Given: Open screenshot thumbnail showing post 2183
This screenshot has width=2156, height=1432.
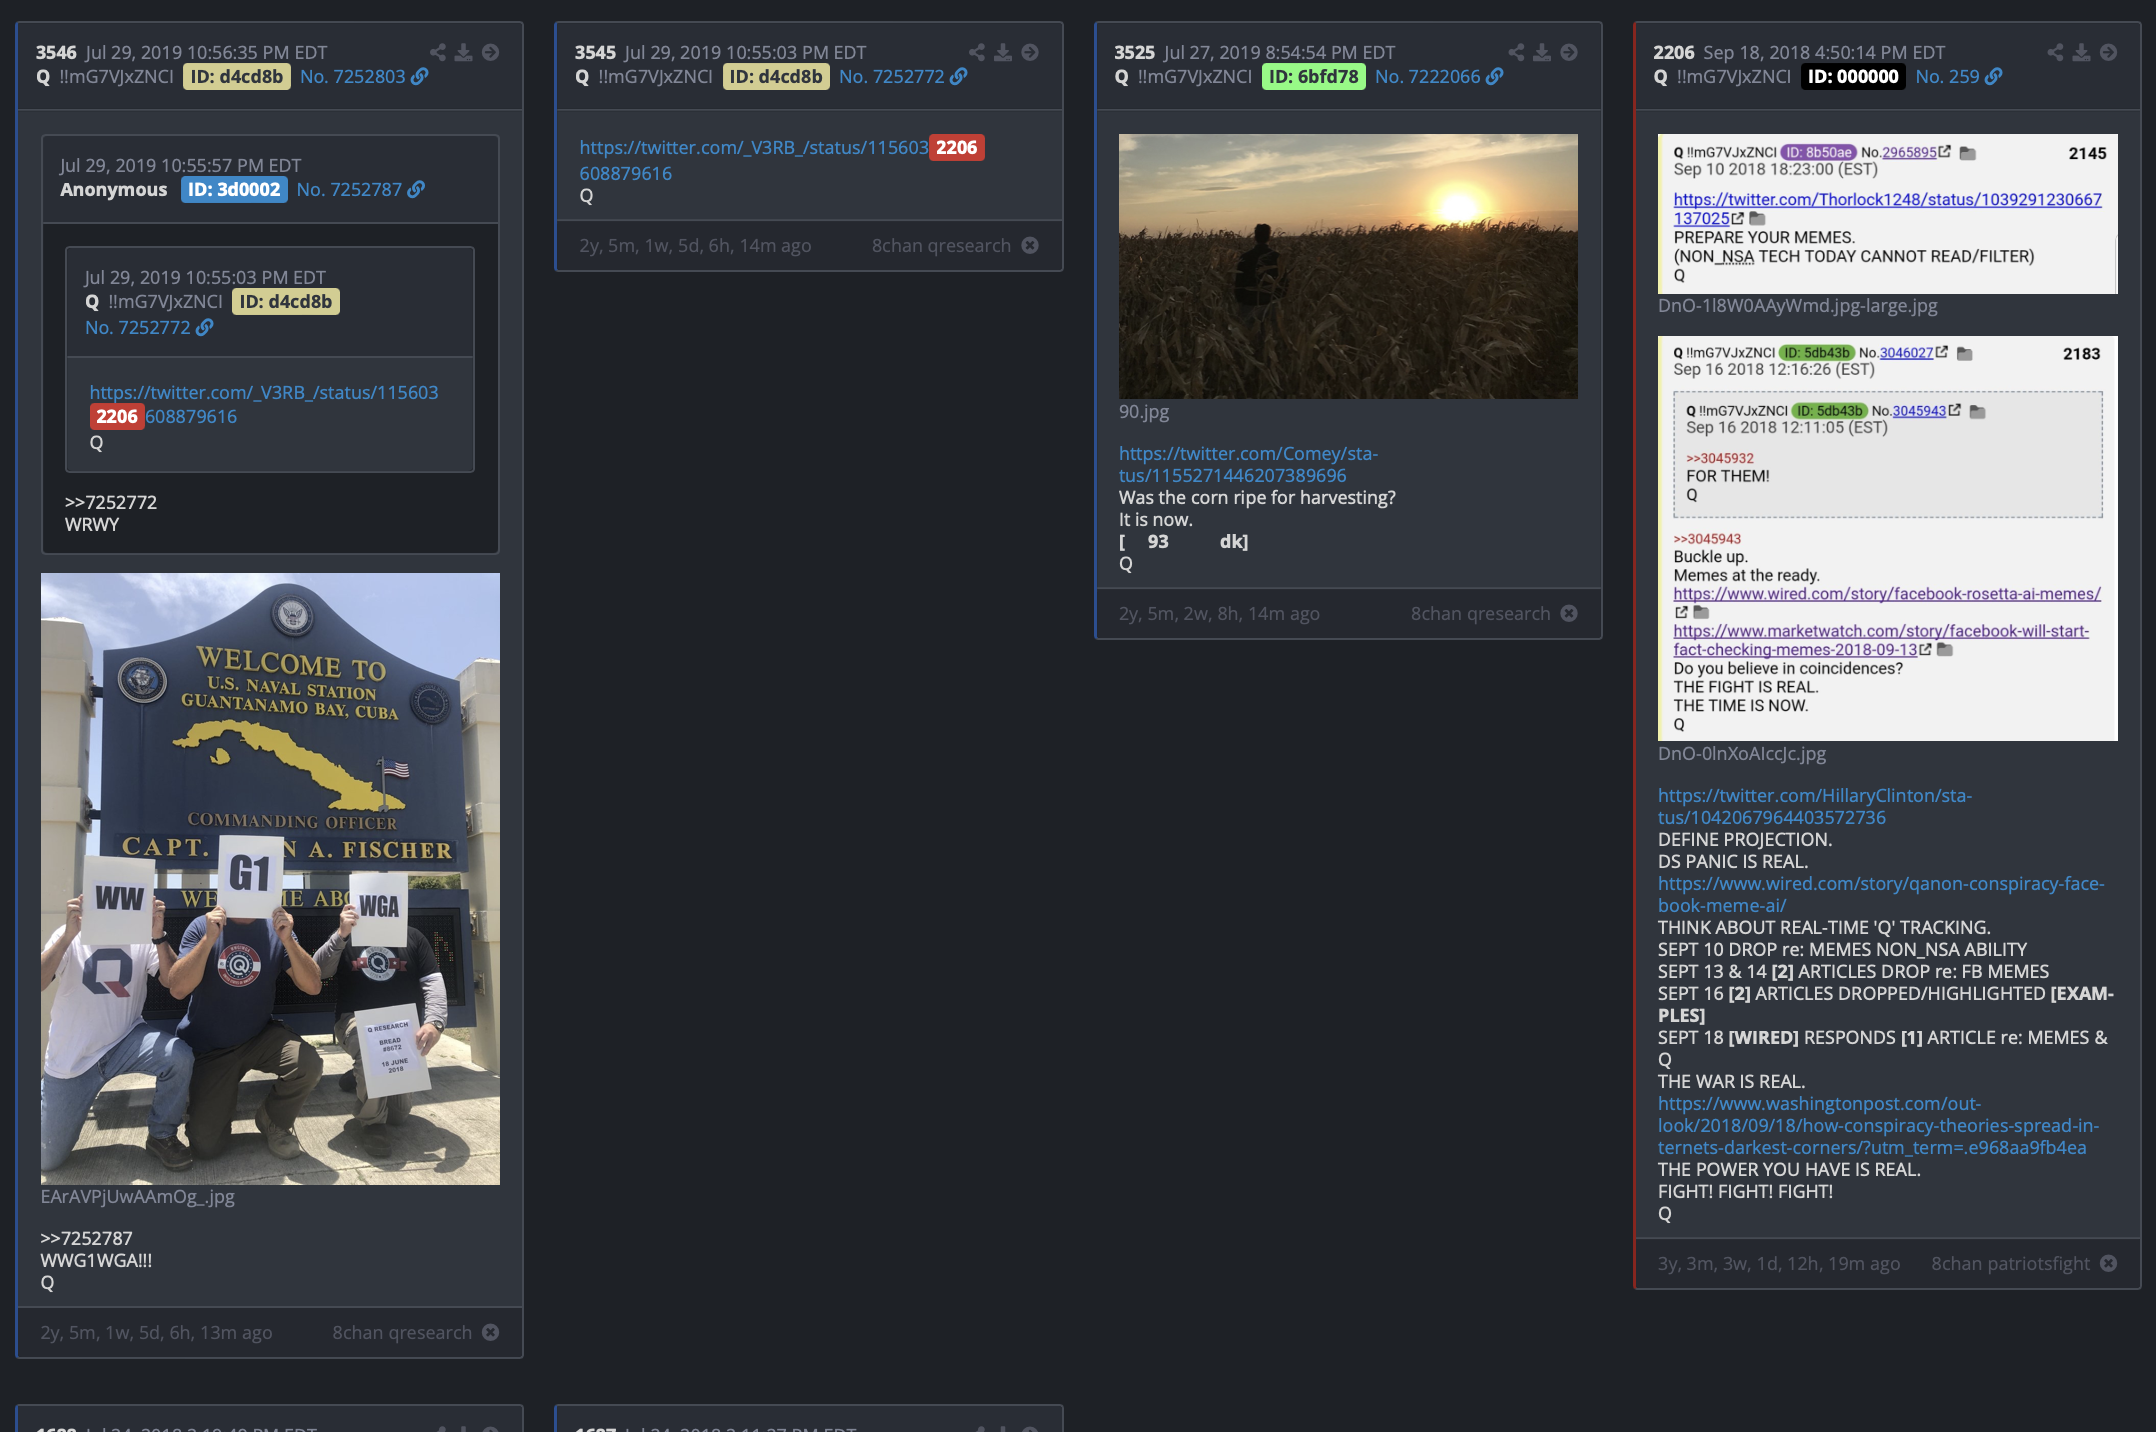Looking at the screenshot, I should tap(1887, 538).
